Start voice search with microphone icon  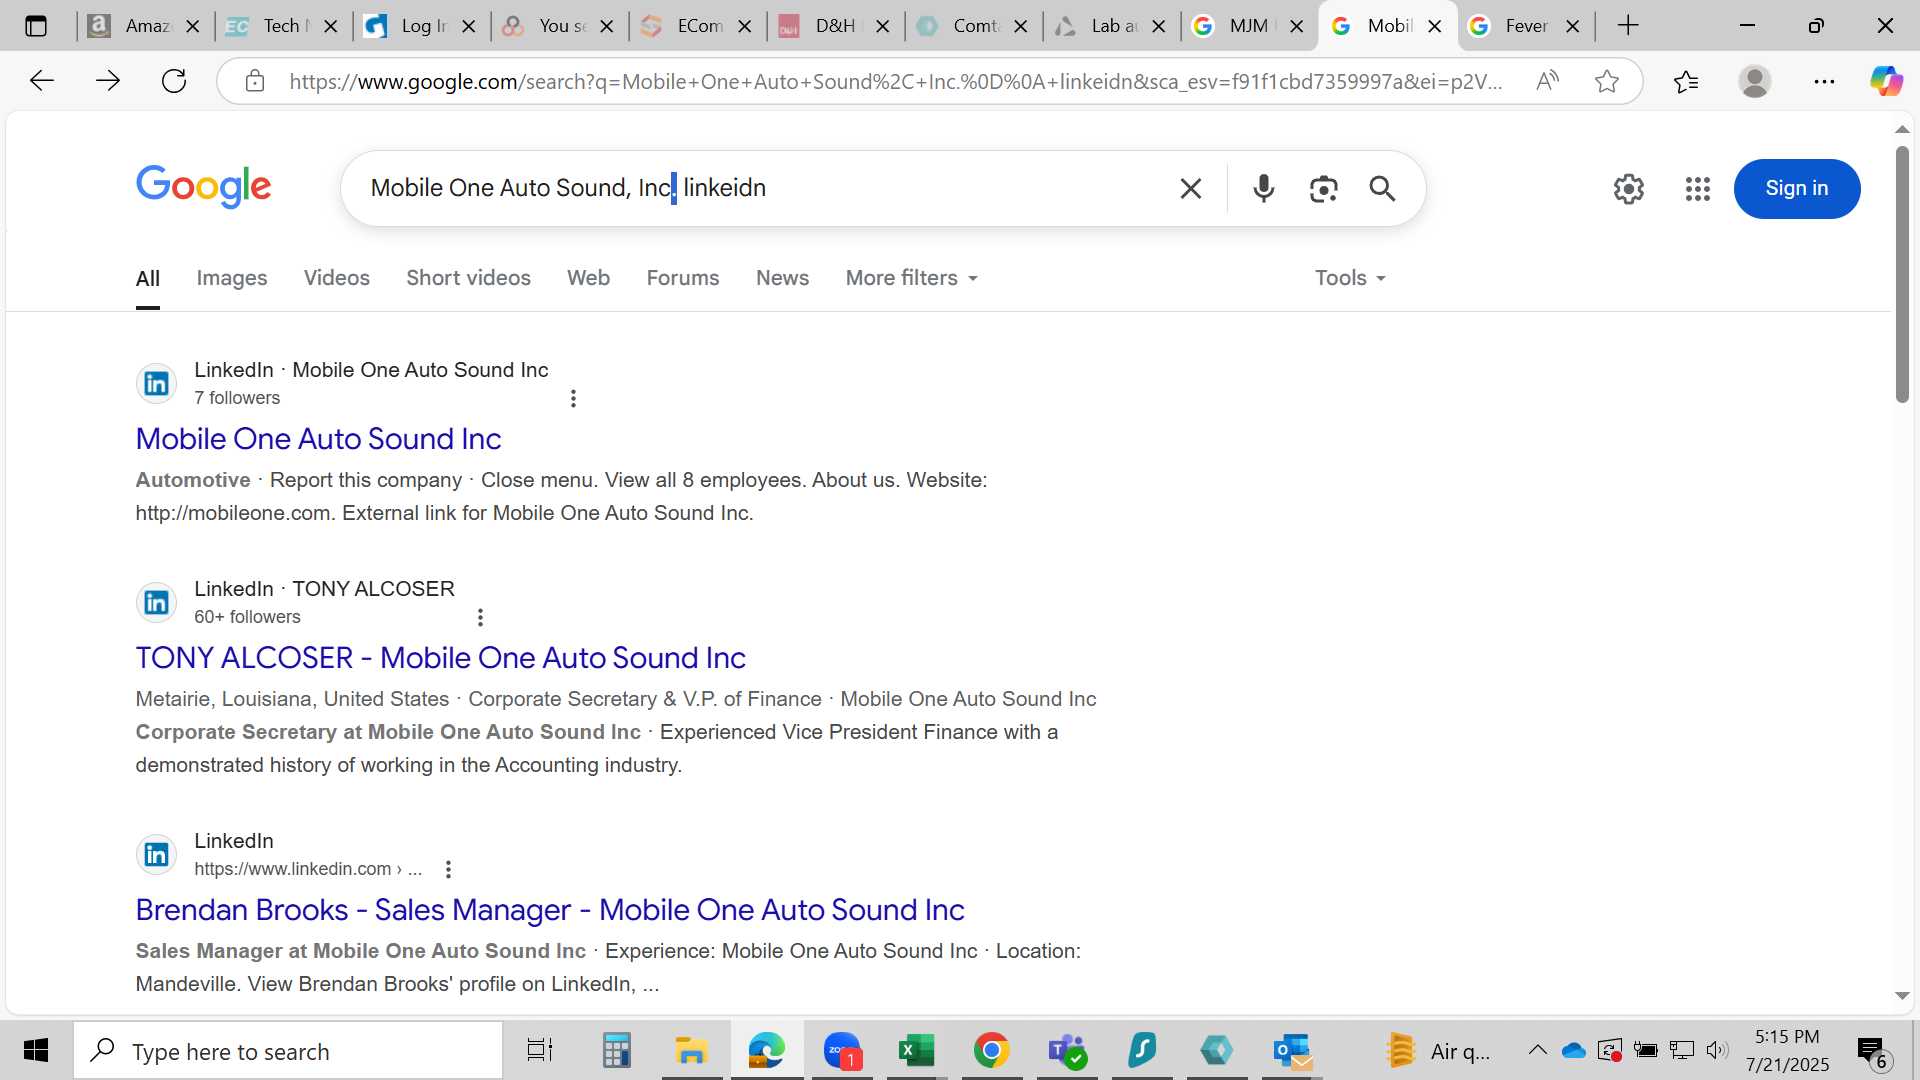[1264, 188]
